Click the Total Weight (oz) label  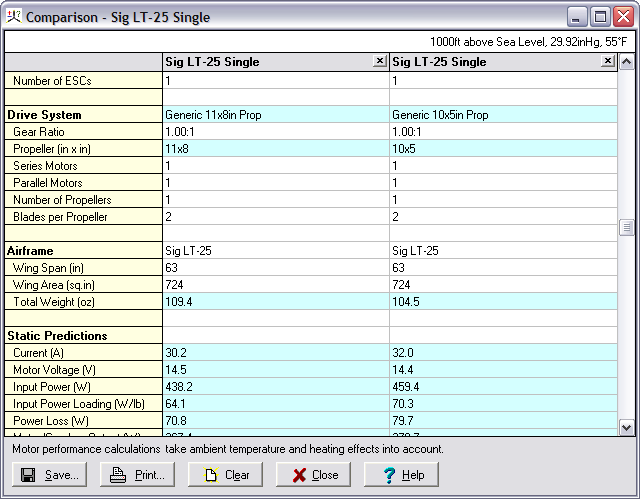[x=54, y=302]
